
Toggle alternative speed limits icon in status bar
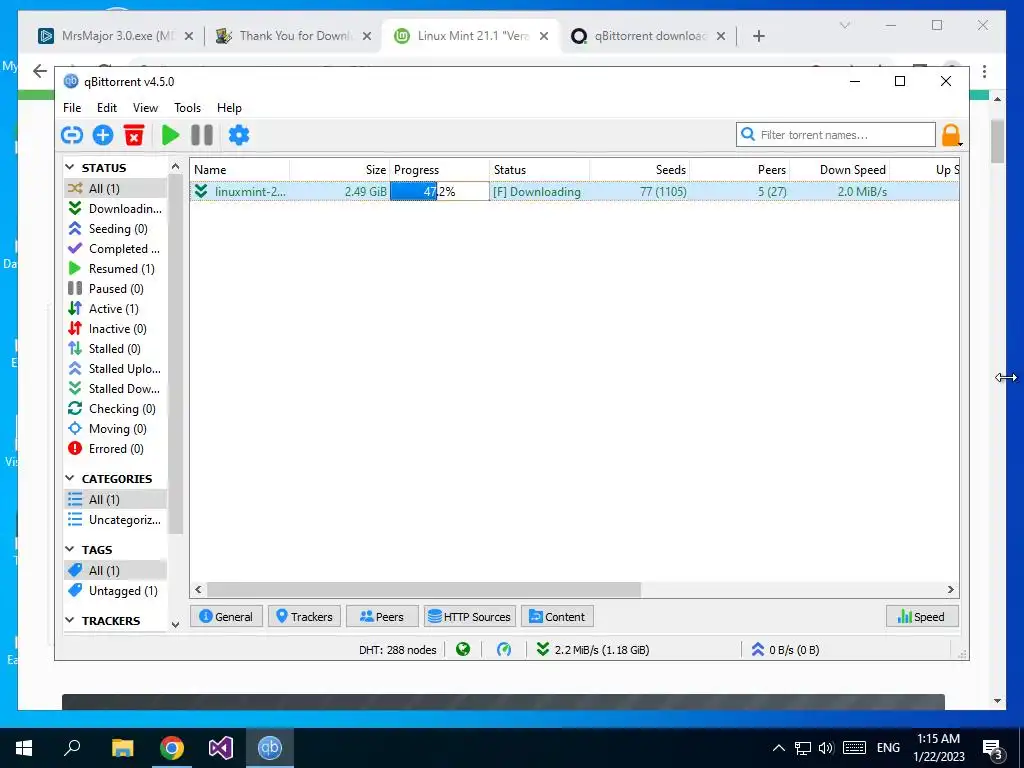tap(504, 649)
